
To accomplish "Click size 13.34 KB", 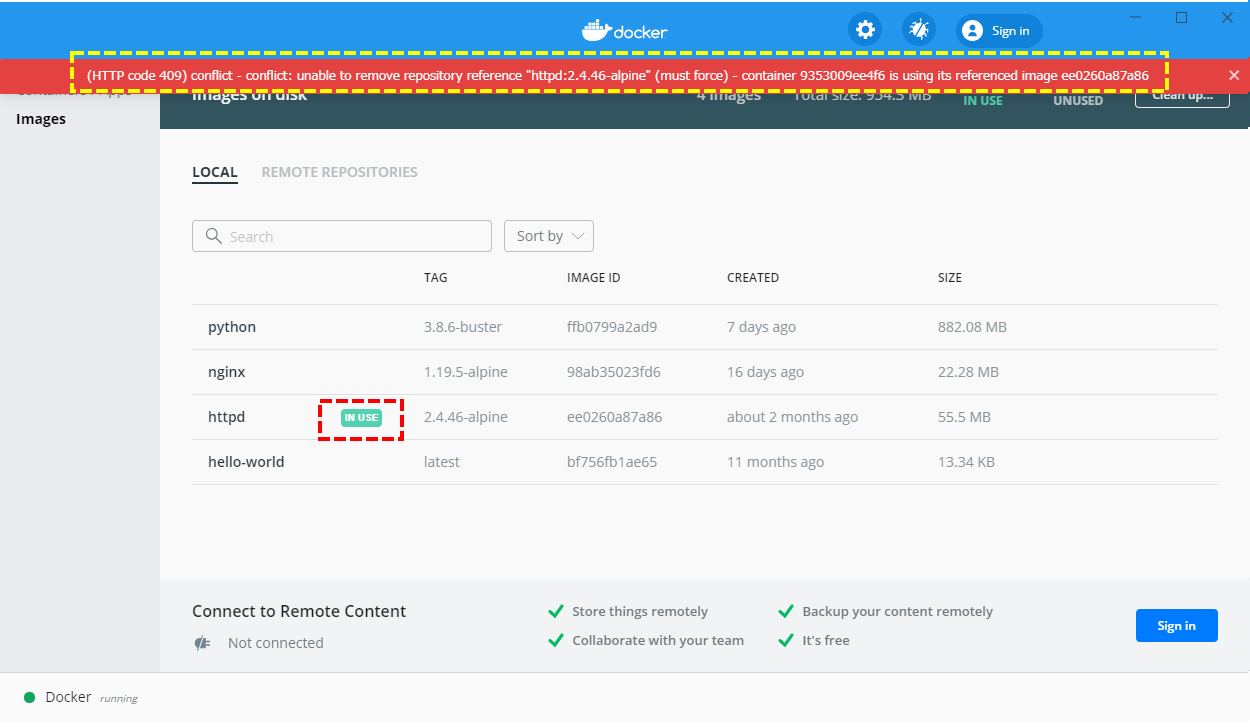I will pos(966,462).
